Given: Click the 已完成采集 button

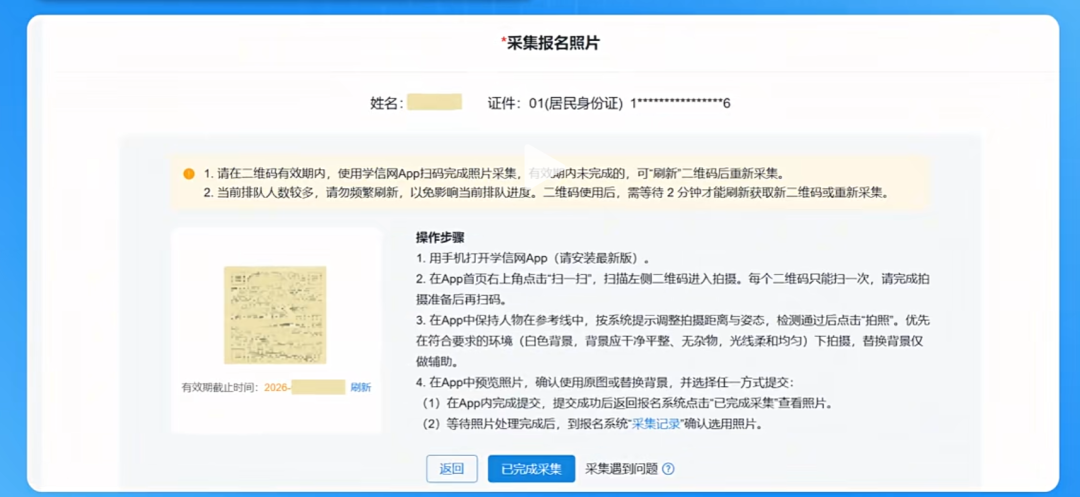Looking at the screenshot, I should tap(531, 469).
